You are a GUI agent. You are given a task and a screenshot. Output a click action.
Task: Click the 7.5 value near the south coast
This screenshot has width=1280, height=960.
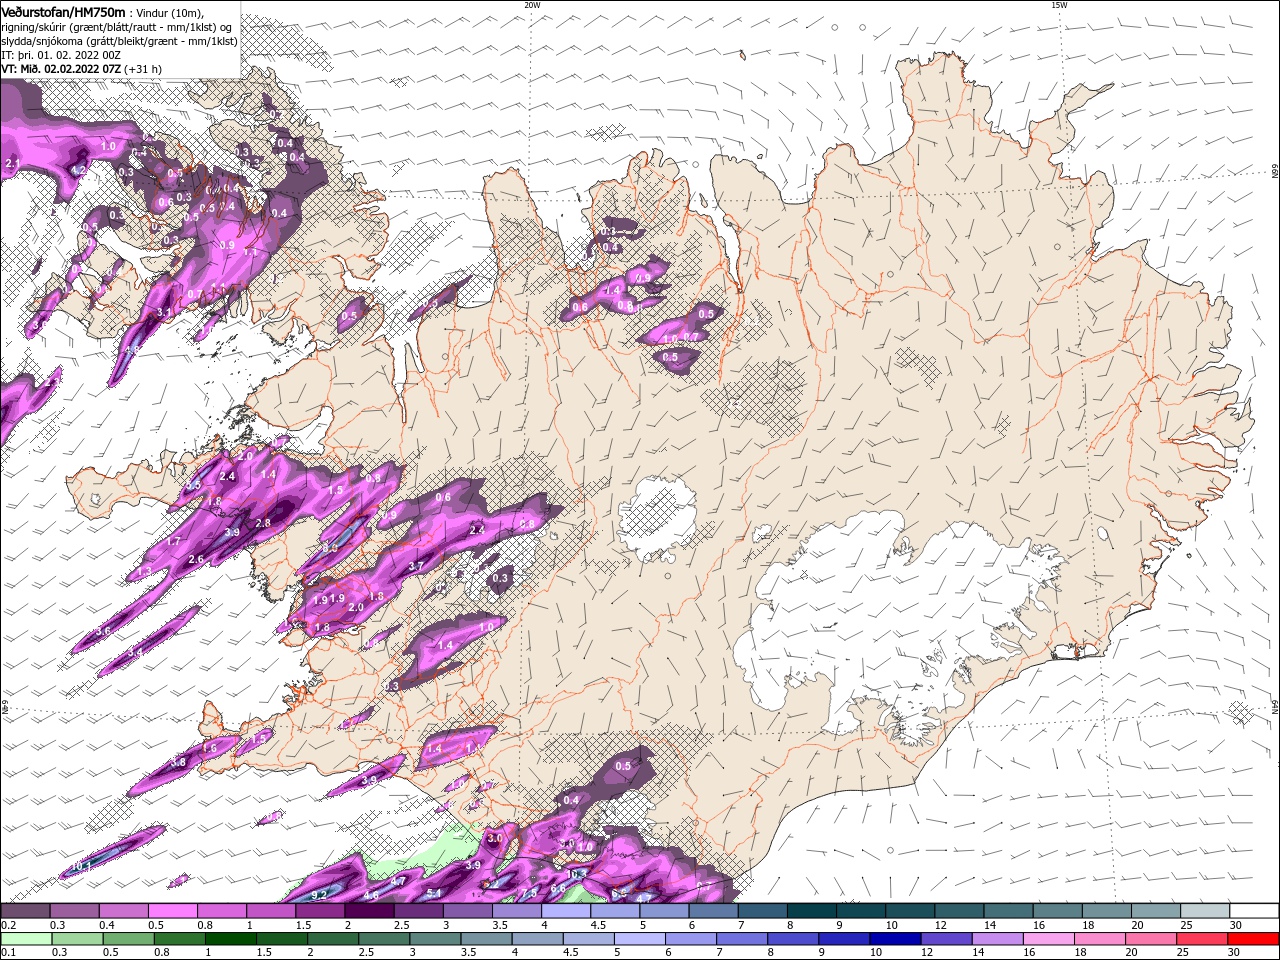[x=530, y=892]
